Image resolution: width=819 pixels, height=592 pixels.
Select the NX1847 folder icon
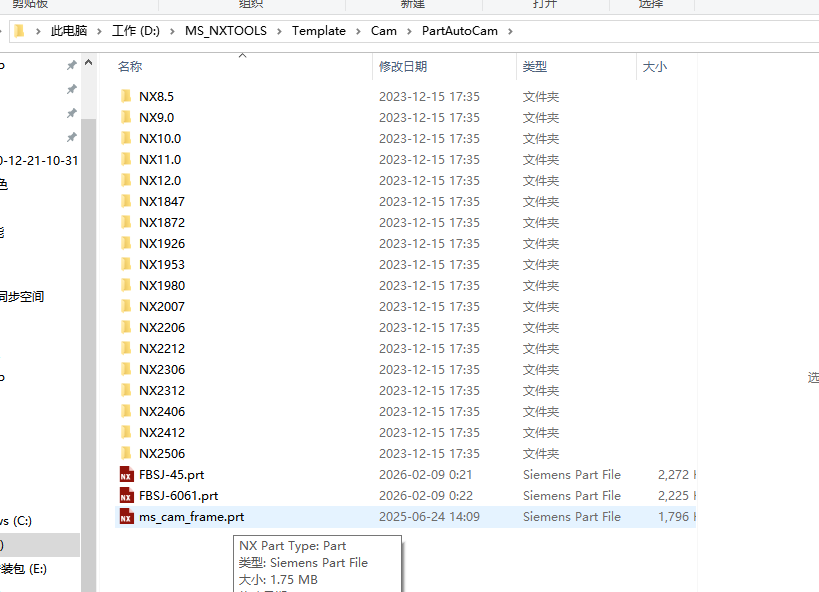point(126,201)
